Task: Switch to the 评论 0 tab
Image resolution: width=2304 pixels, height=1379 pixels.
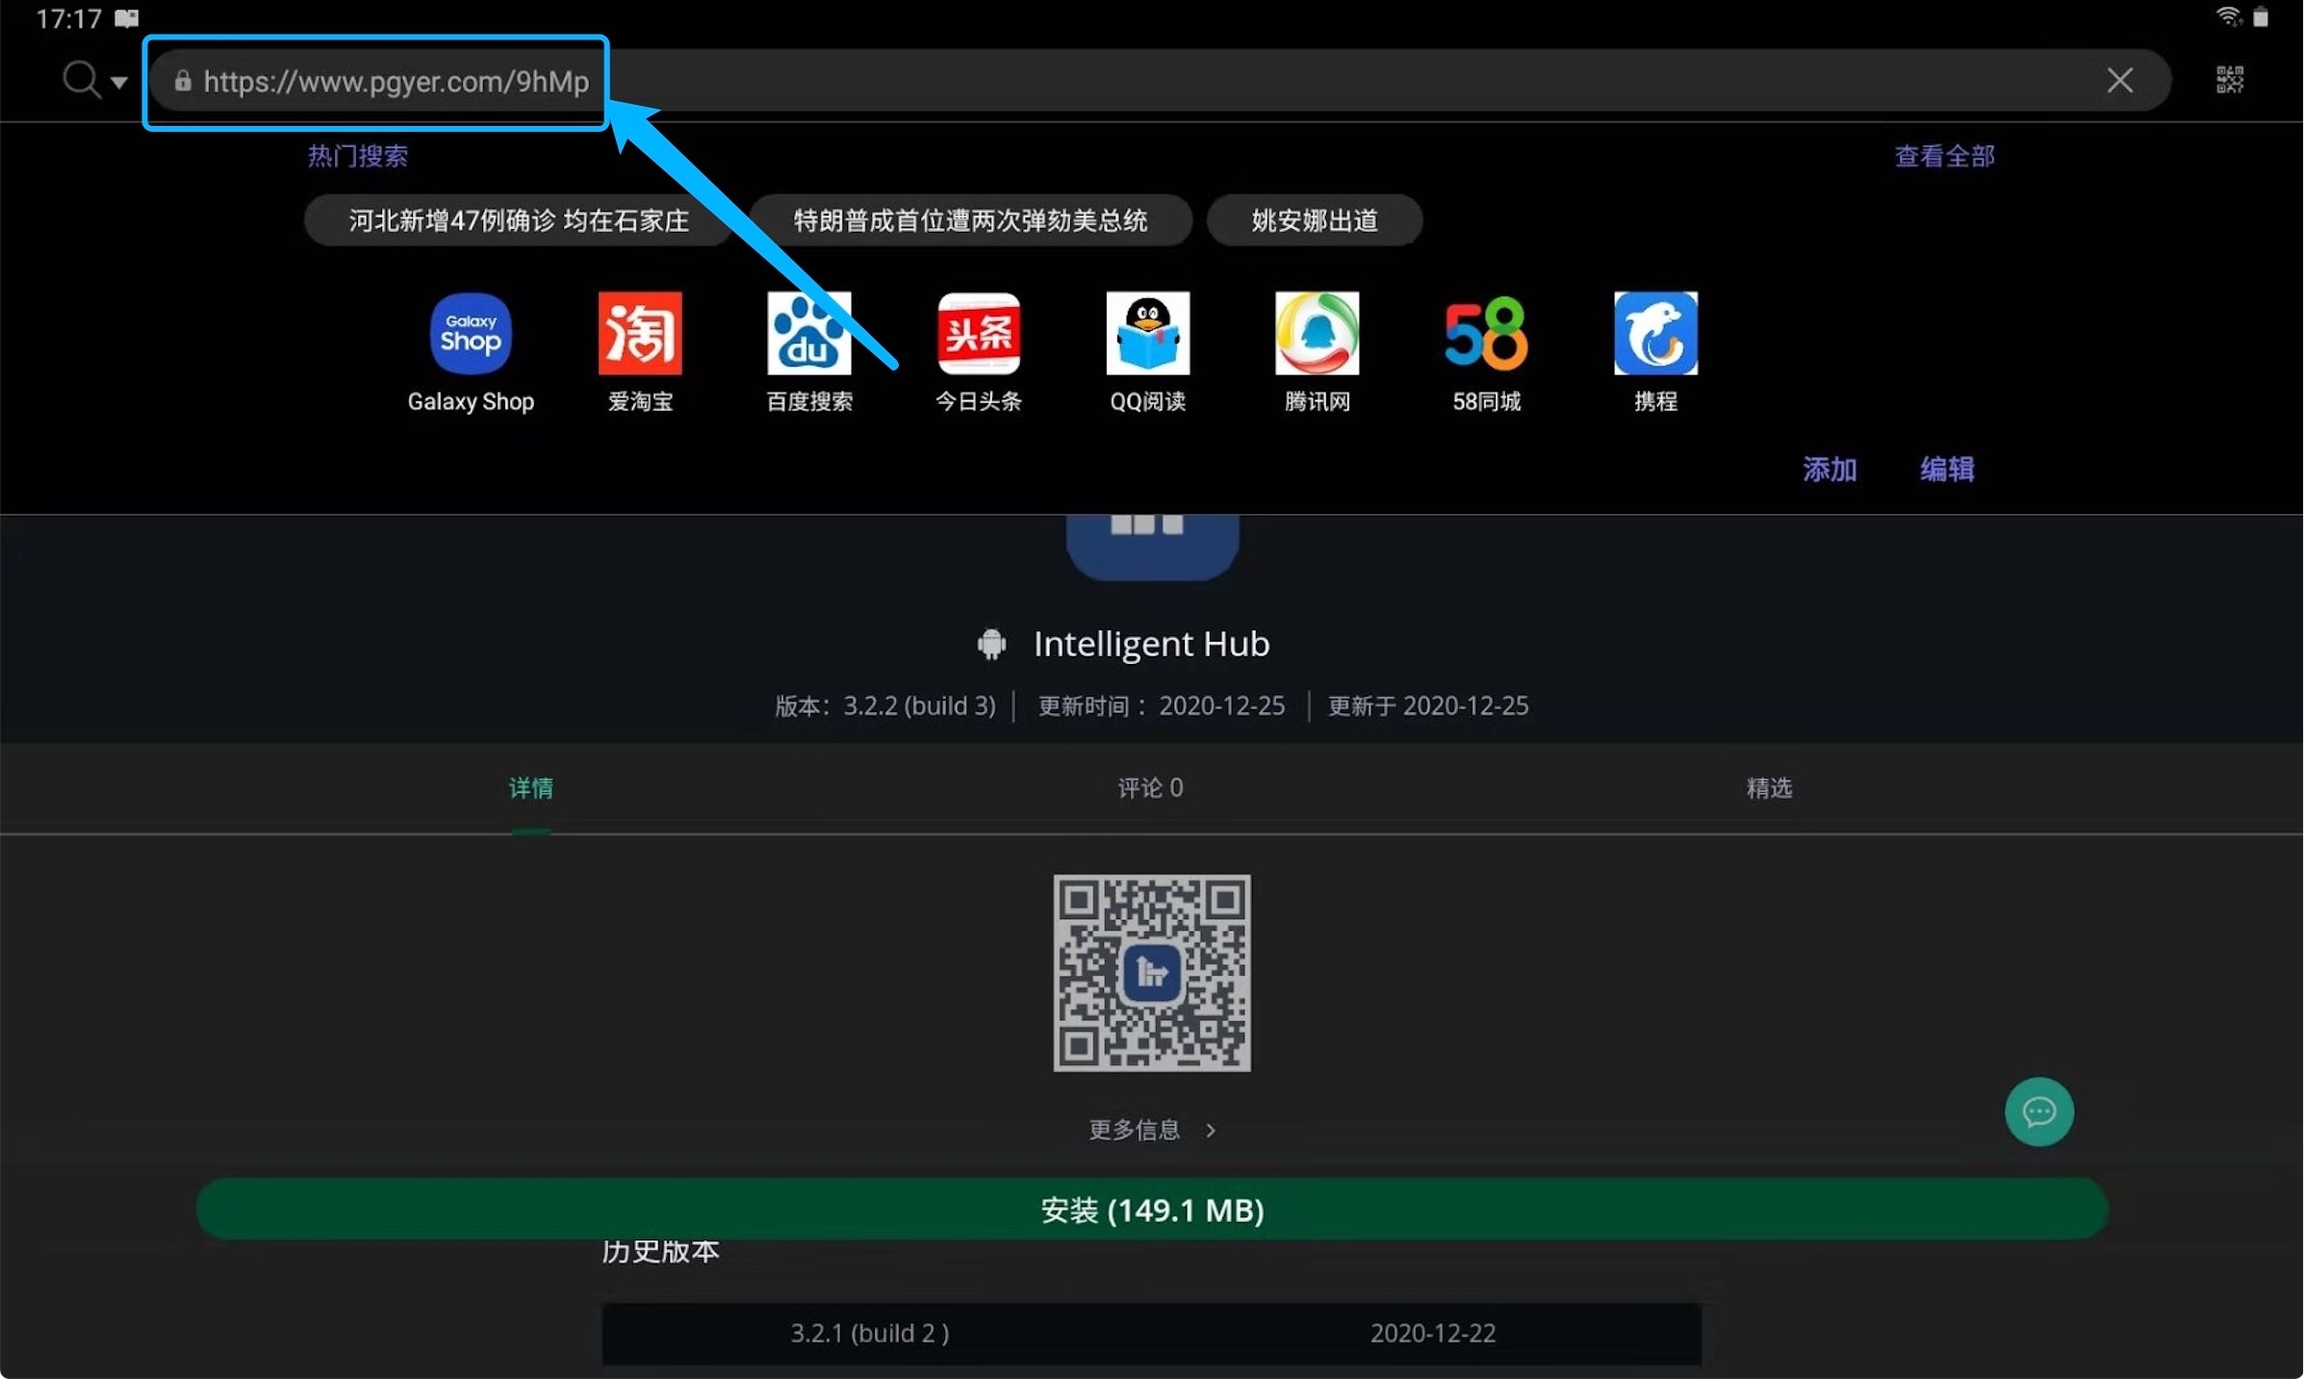Action: [x=1150, y=788]
